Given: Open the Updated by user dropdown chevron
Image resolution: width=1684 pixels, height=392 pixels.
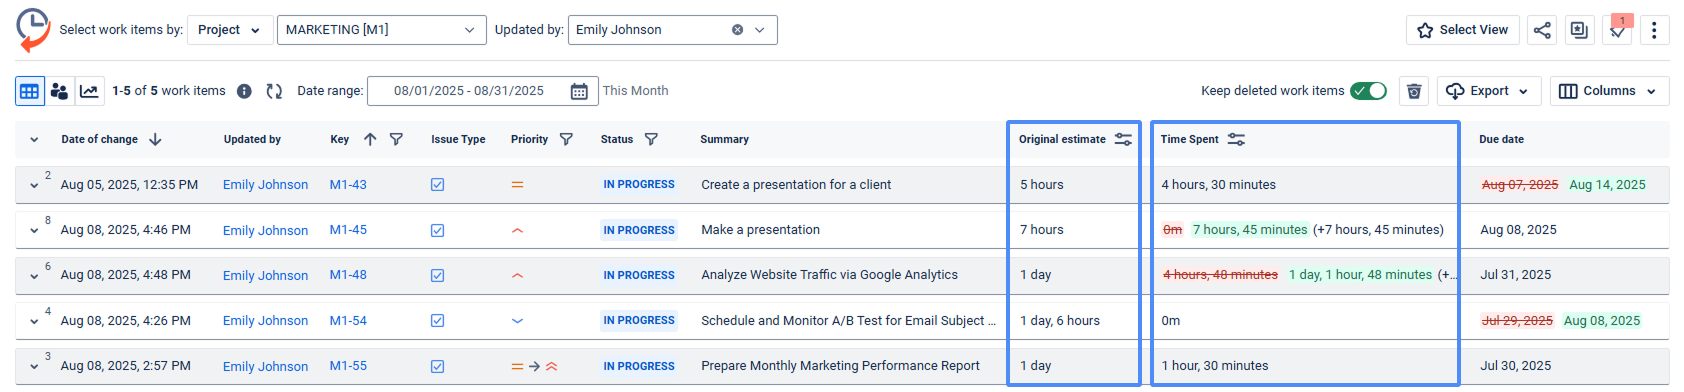Looking at the screenshot, I should (760, 30).
